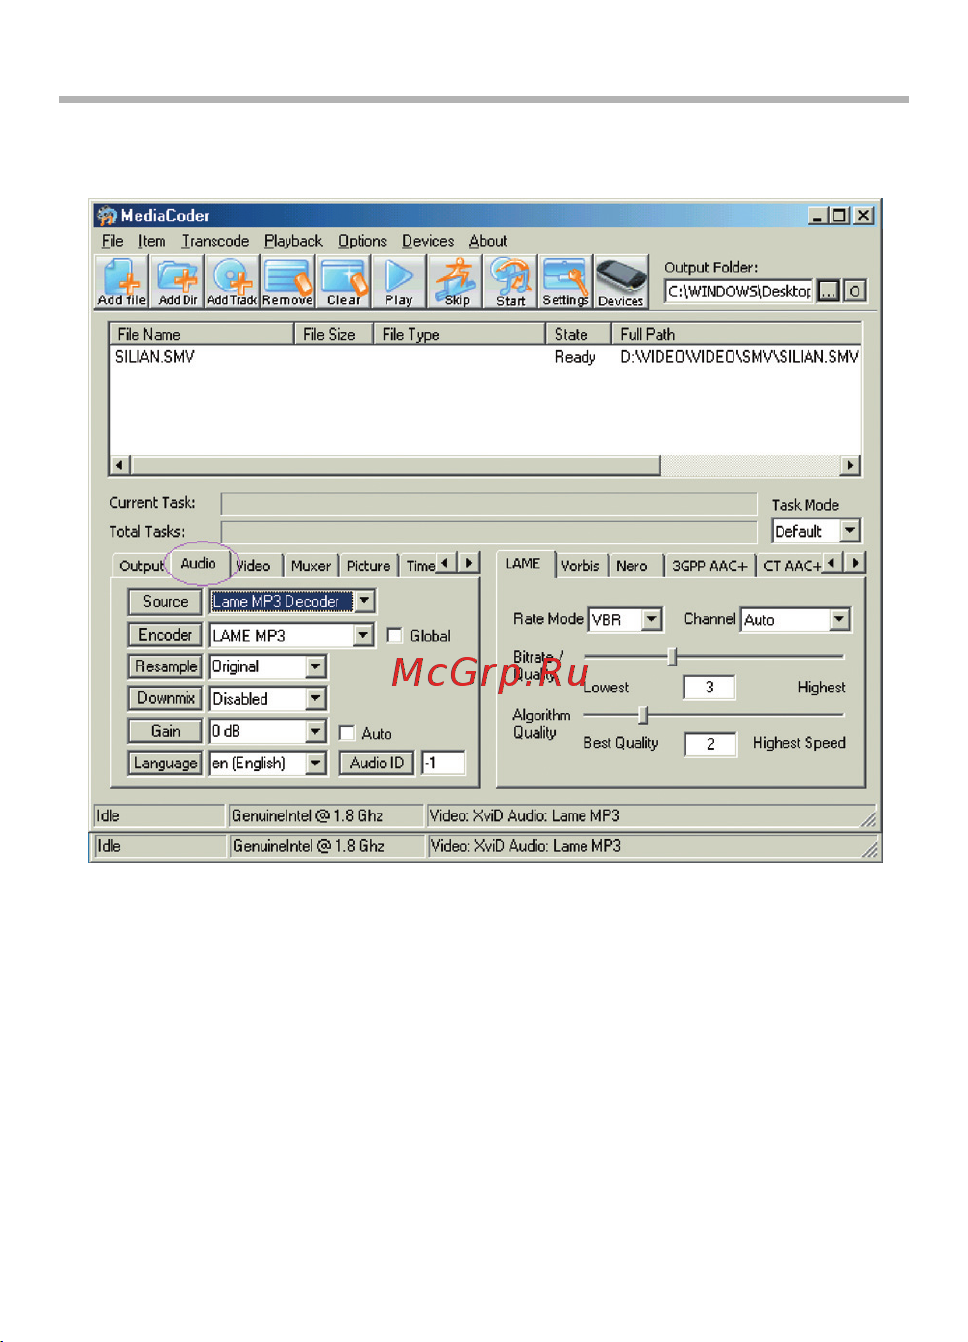Open the Encoder LAME MP3 dropdown
This screenshot has height=1342, width=968.
click(364, 635)
